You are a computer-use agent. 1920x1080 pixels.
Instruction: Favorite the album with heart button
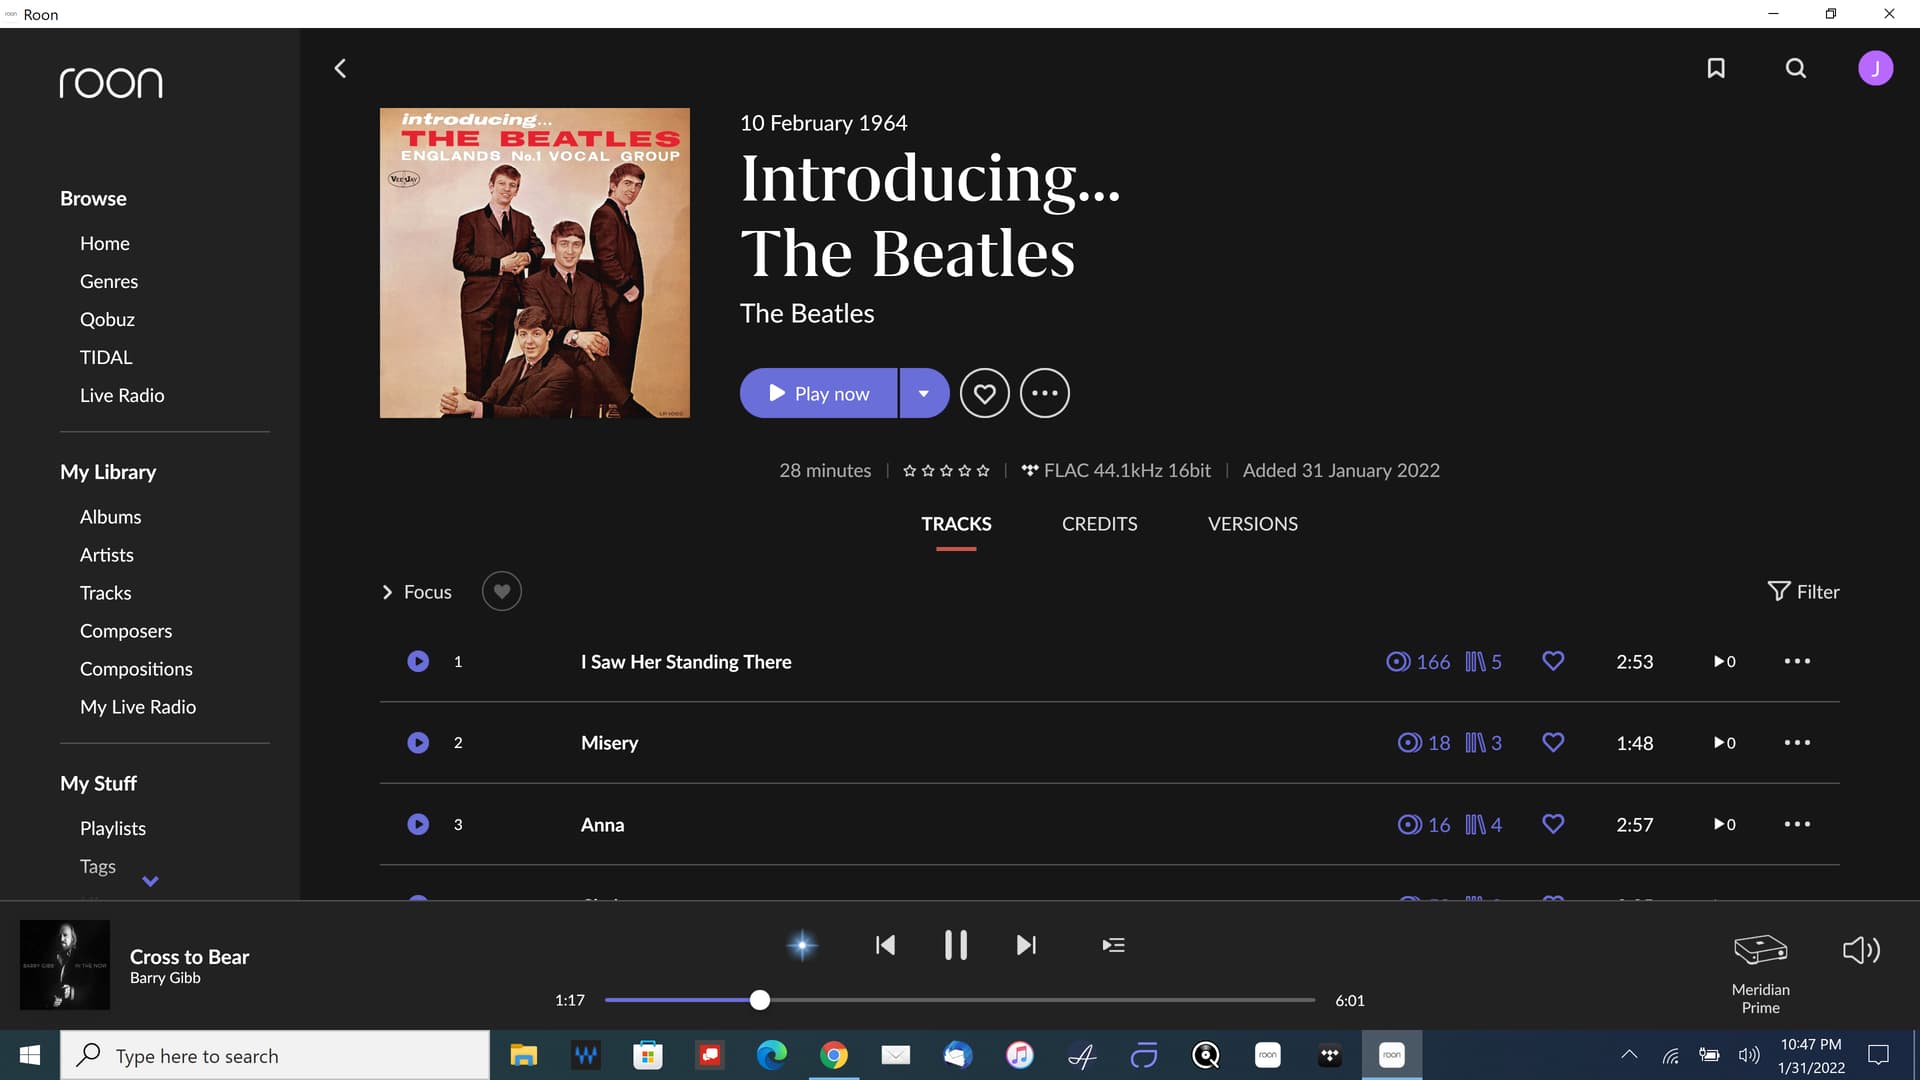tap(985, 393)
